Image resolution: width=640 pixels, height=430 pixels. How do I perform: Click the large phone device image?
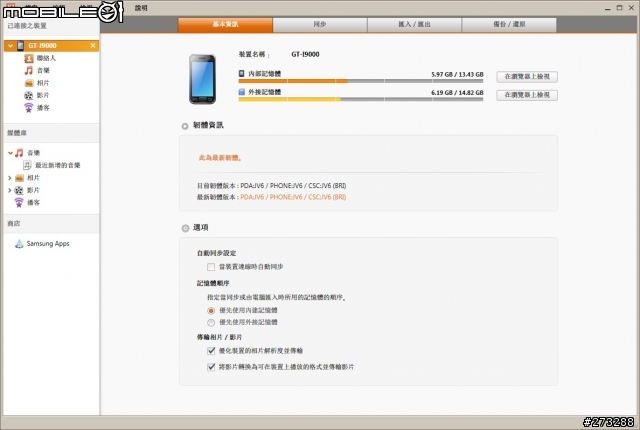coord(202,79)
